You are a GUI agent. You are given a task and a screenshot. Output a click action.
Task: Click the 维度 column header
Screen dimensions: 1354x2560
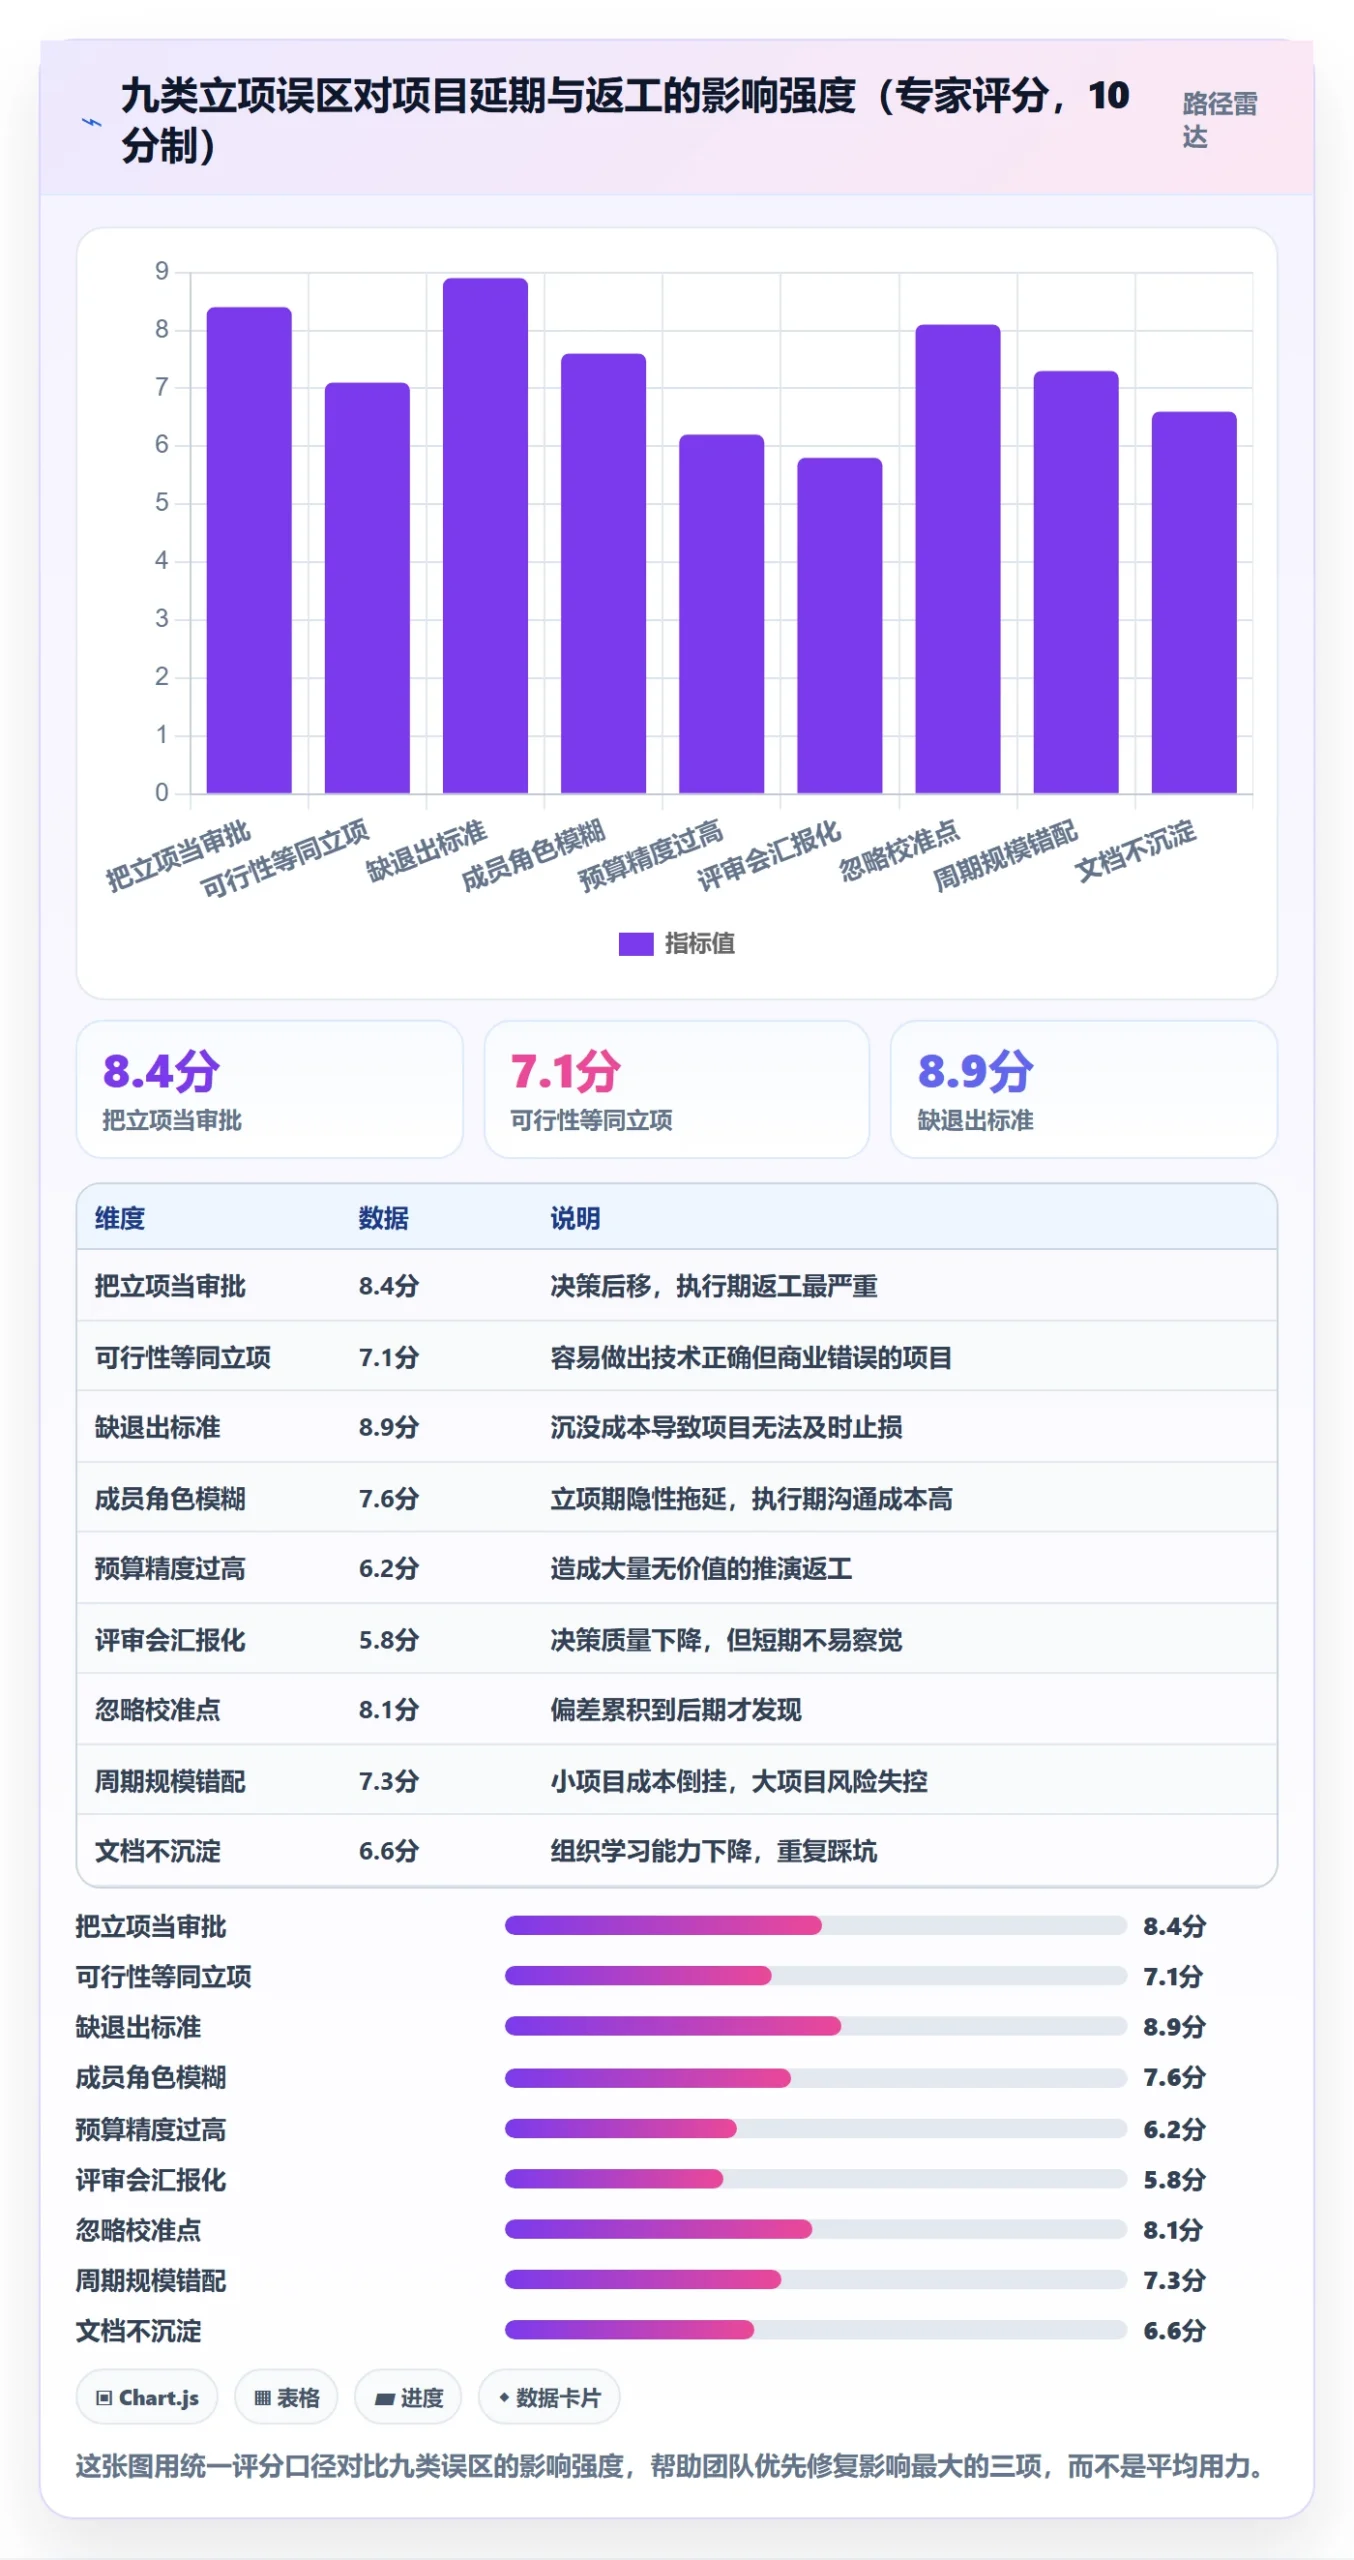click(120, 1218)
